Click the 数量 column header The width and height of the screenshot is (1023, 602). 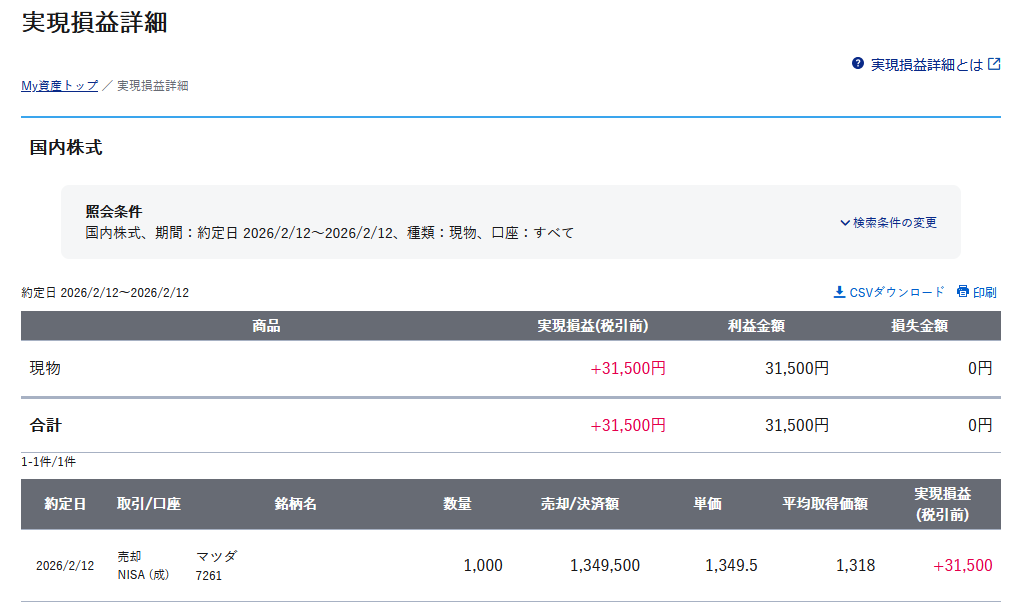point(457,504)
